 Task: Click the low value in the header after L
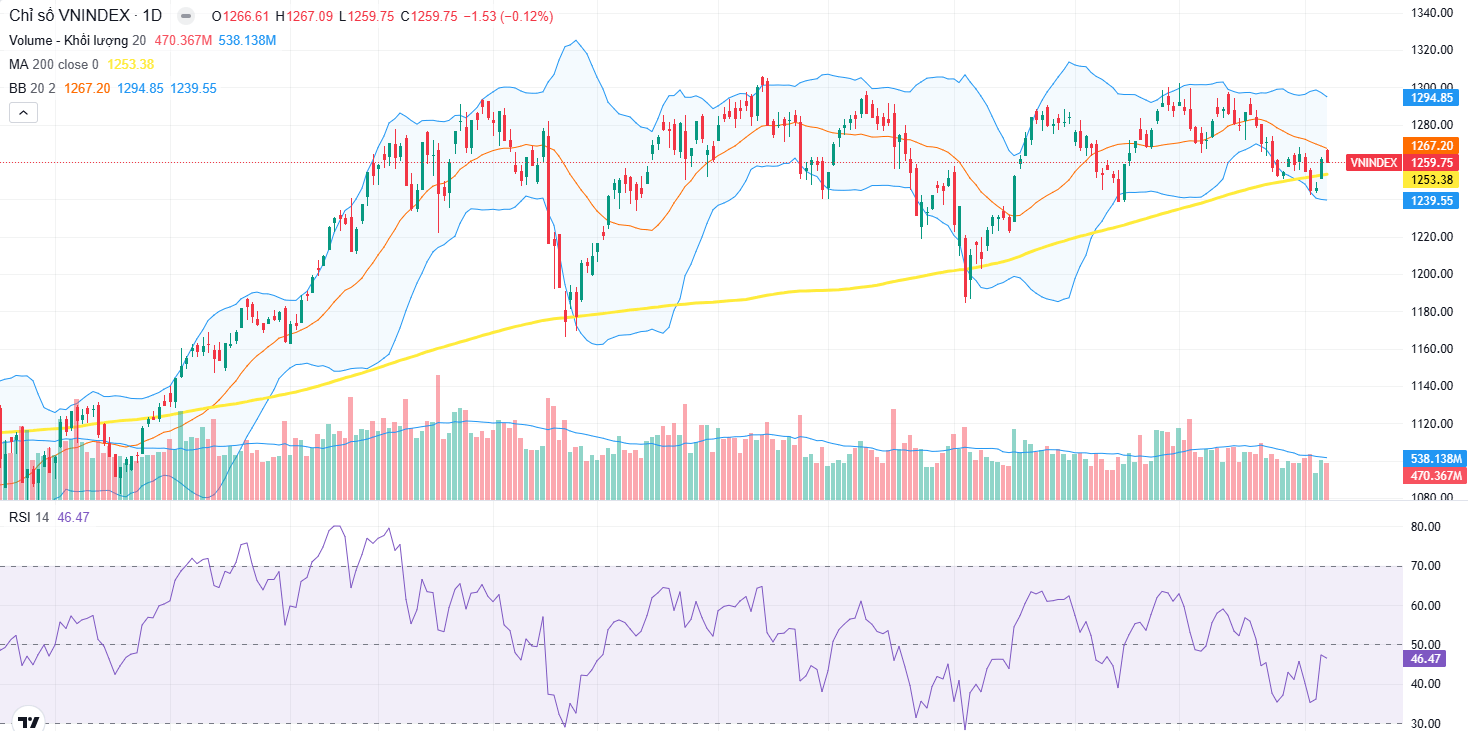tap(371, 16)
